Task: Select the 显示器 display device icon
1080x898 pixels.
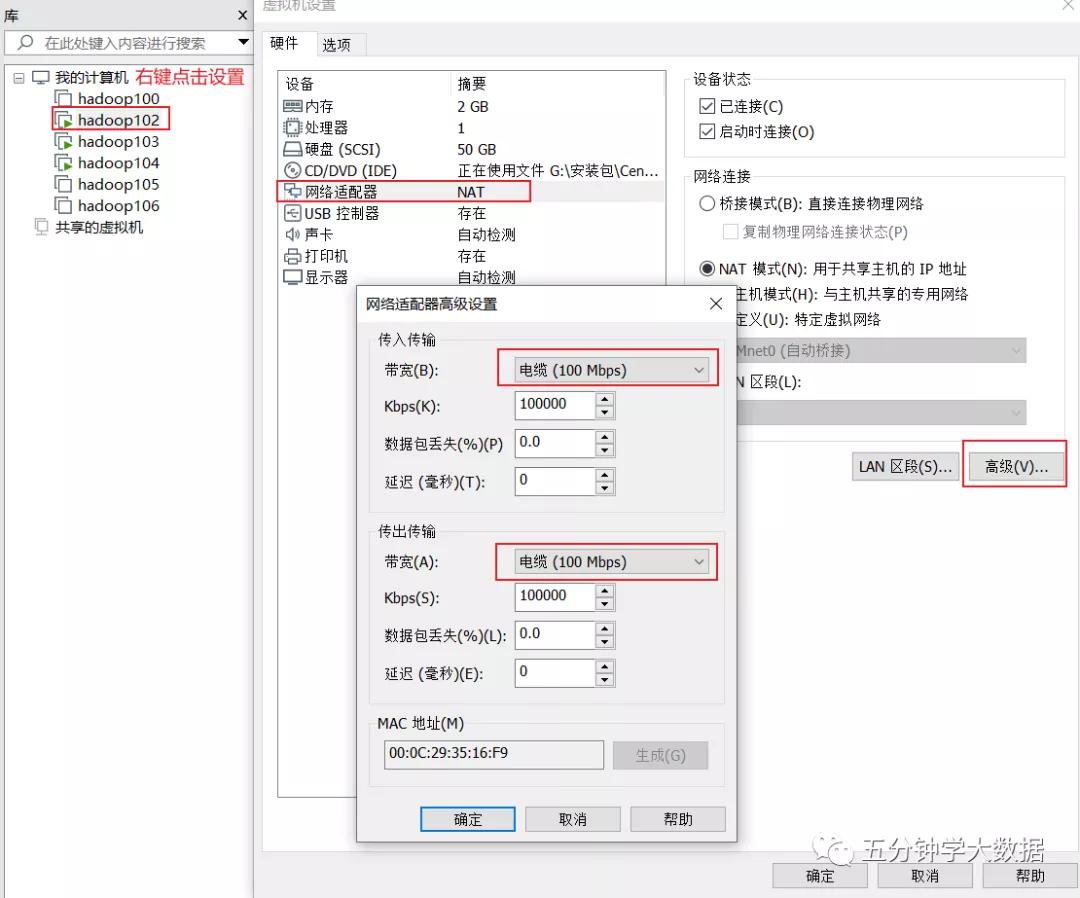Action: [x=290, y=277]
